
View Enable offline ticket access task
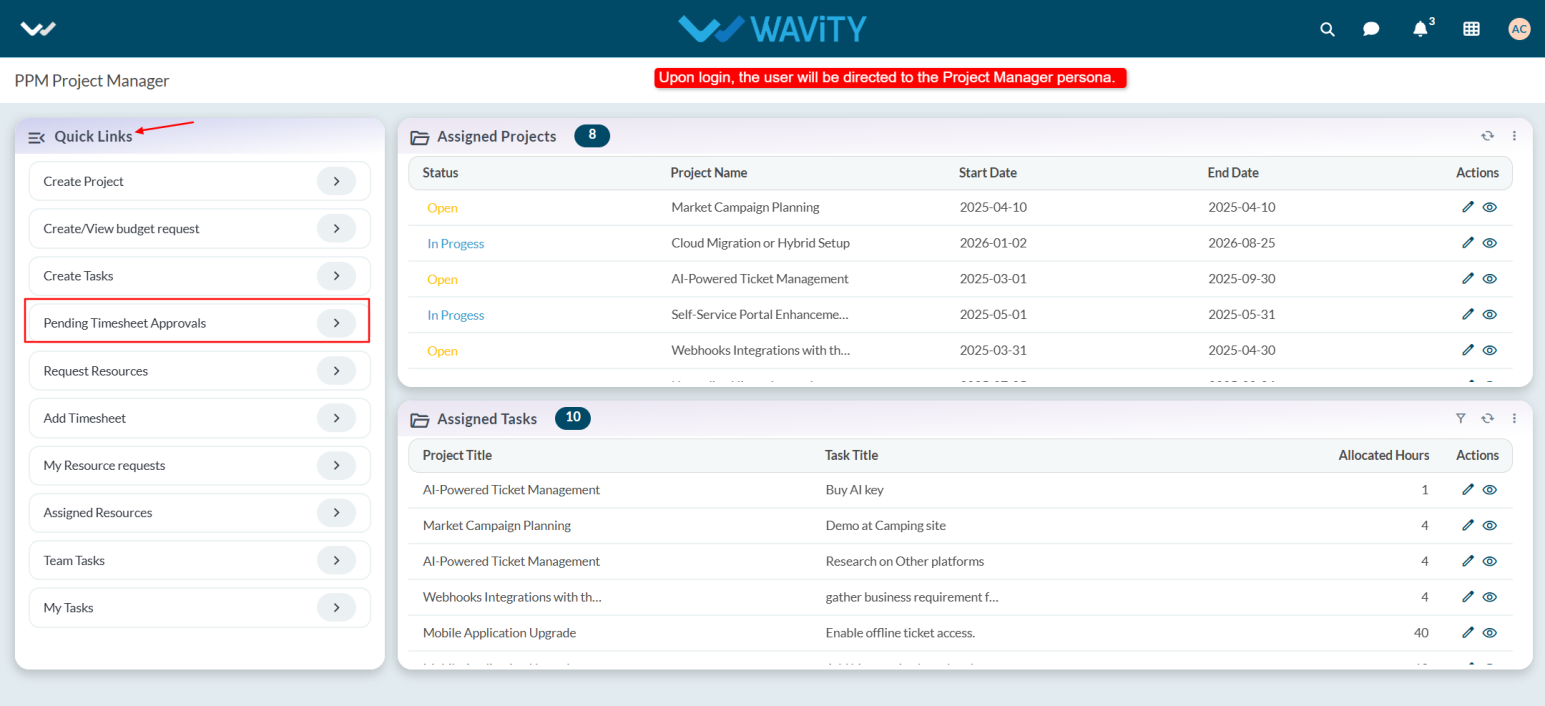pos(1489,633)
